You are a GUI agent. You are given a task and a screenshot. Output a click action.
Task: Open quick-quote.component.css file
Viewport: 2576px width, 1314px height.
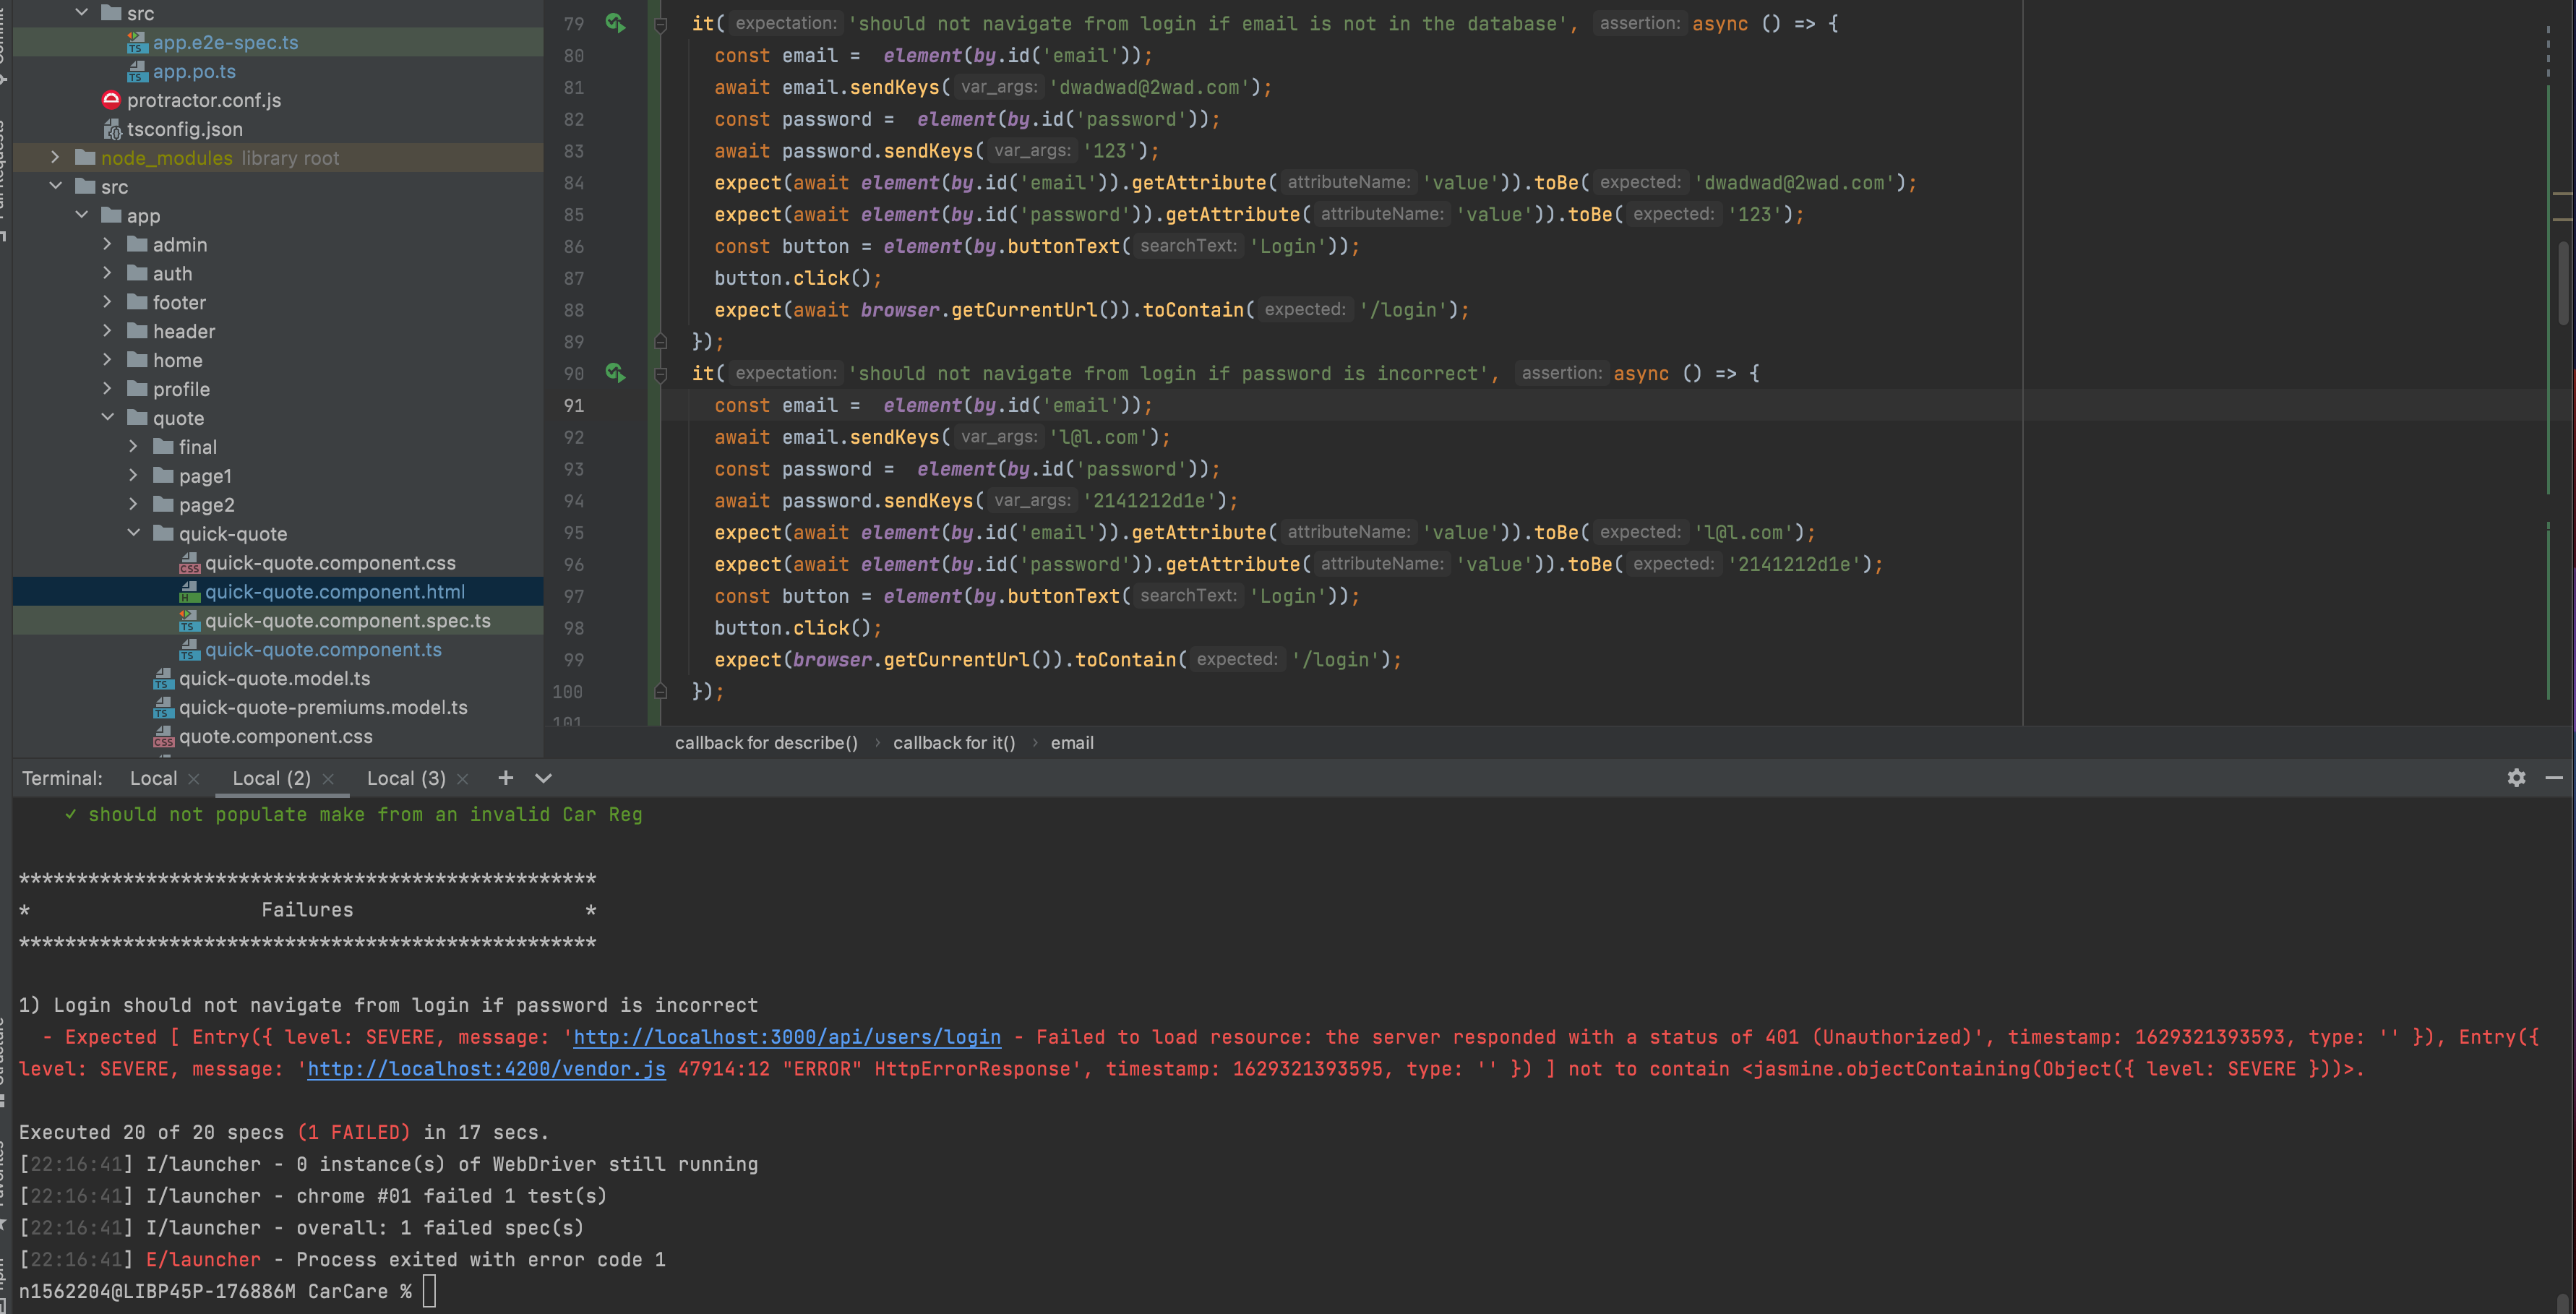coord(330,563)
